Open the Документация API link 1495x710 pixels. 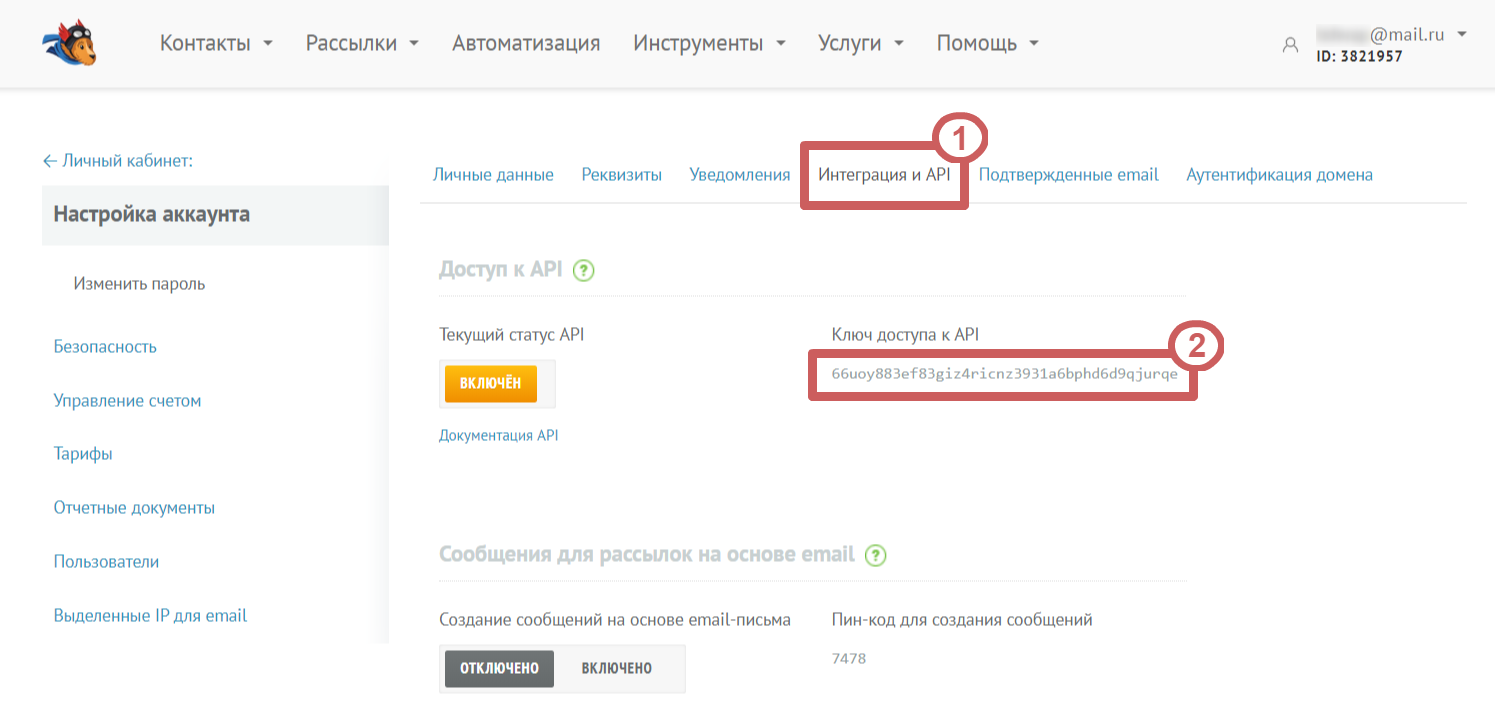pyautogui.click(x=498, y=435)
